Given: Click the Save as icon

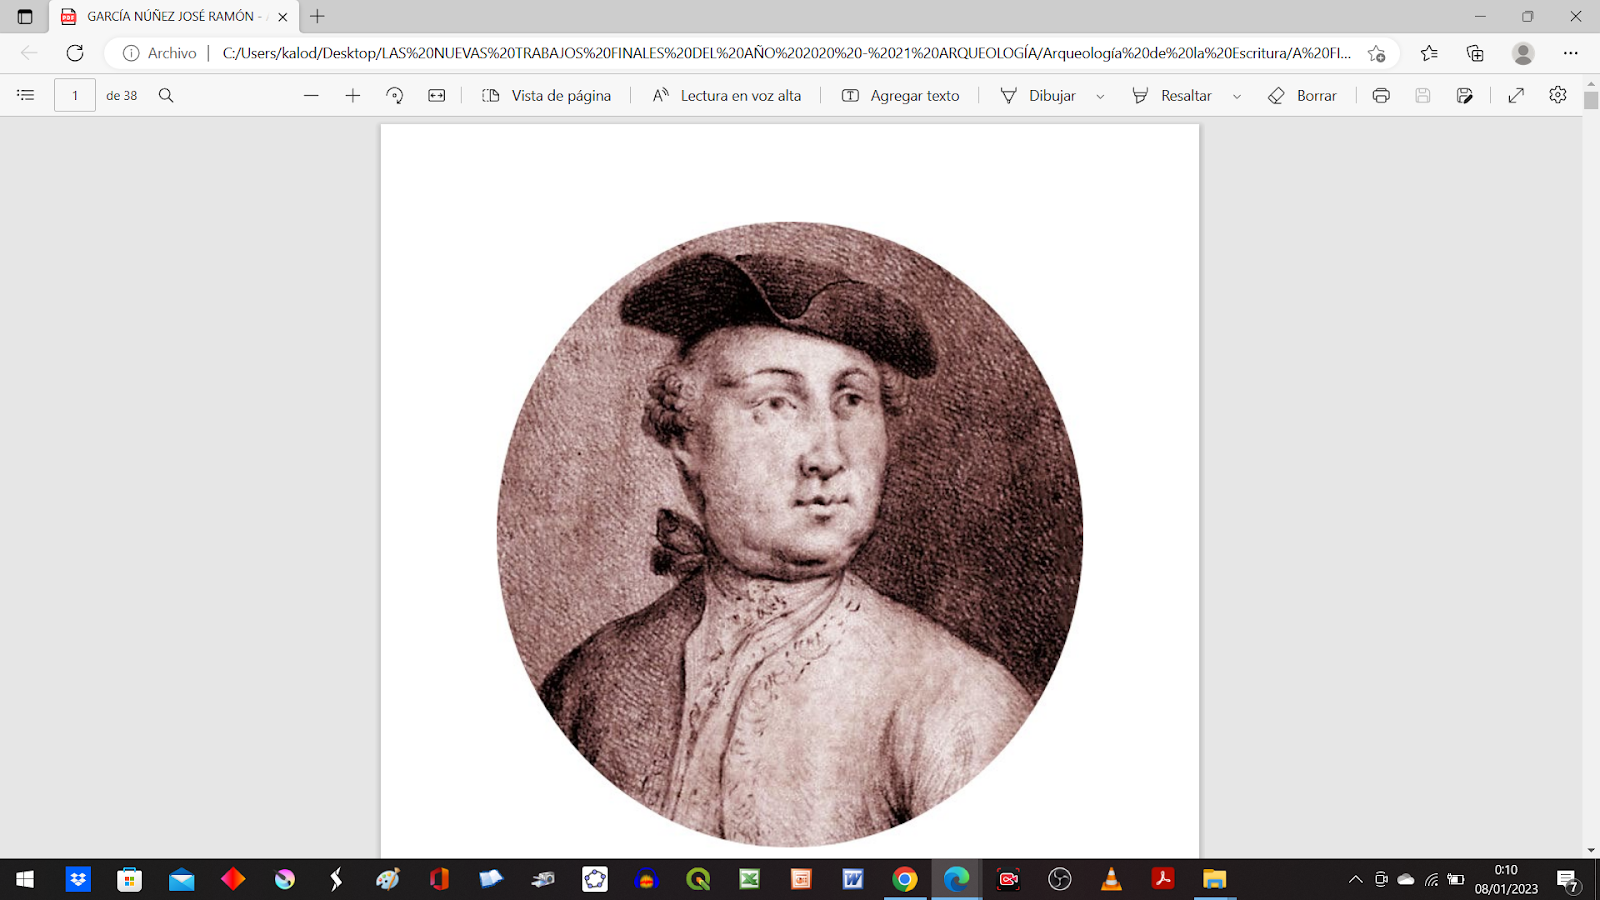Looking at the screenshot, I should coord(1465,95).
